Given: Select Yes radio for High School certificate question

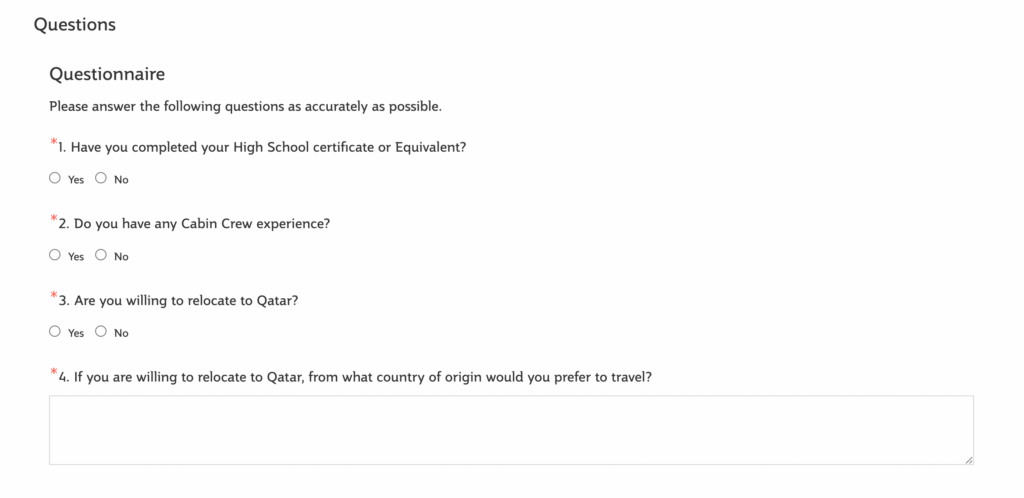Looking at the screenshot, I should 55,178.
